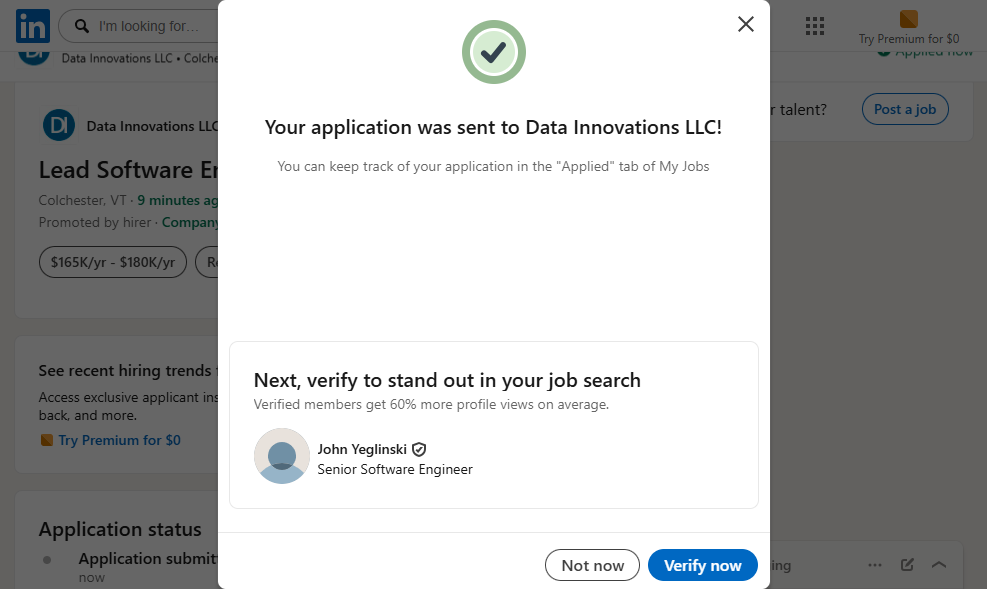Click the green checkmark success icon
Screen dimensions: 987x589
tap(493, 52)
